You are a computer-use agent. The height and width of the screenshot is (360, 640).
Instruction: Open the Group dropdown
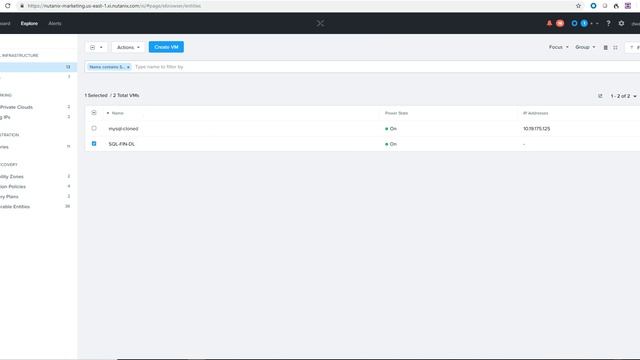[585, 47]
